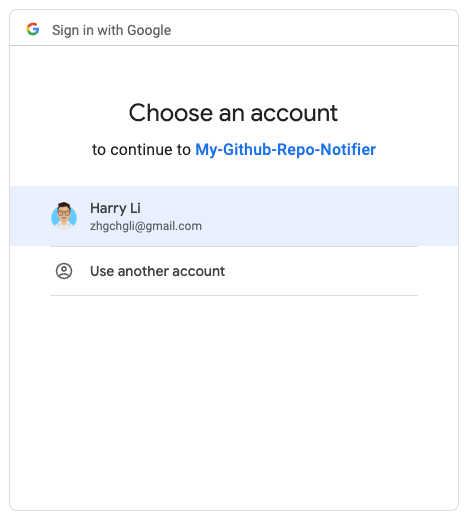The image size is (464, 520).
Task: Choose the Harry Li account row
Action: click(234, 216)
